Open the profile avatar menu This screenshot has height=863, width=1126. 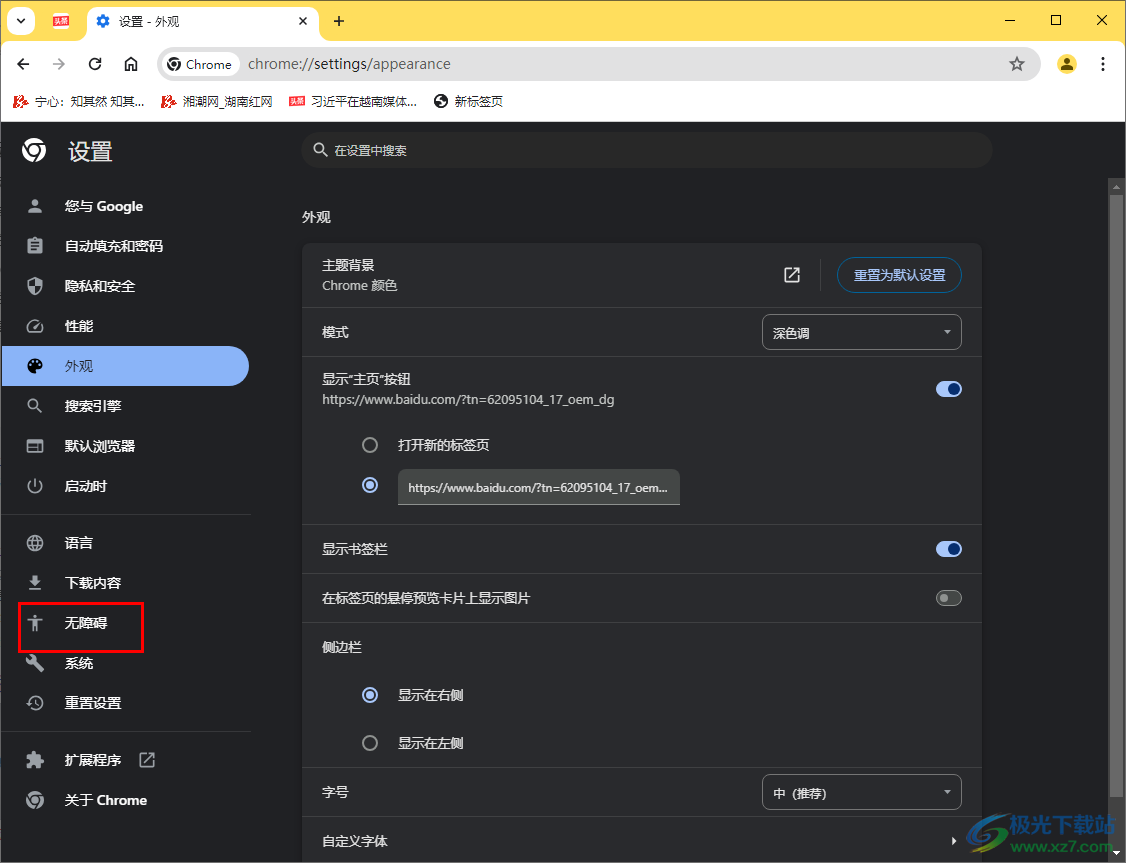(x=1066, y=64)
